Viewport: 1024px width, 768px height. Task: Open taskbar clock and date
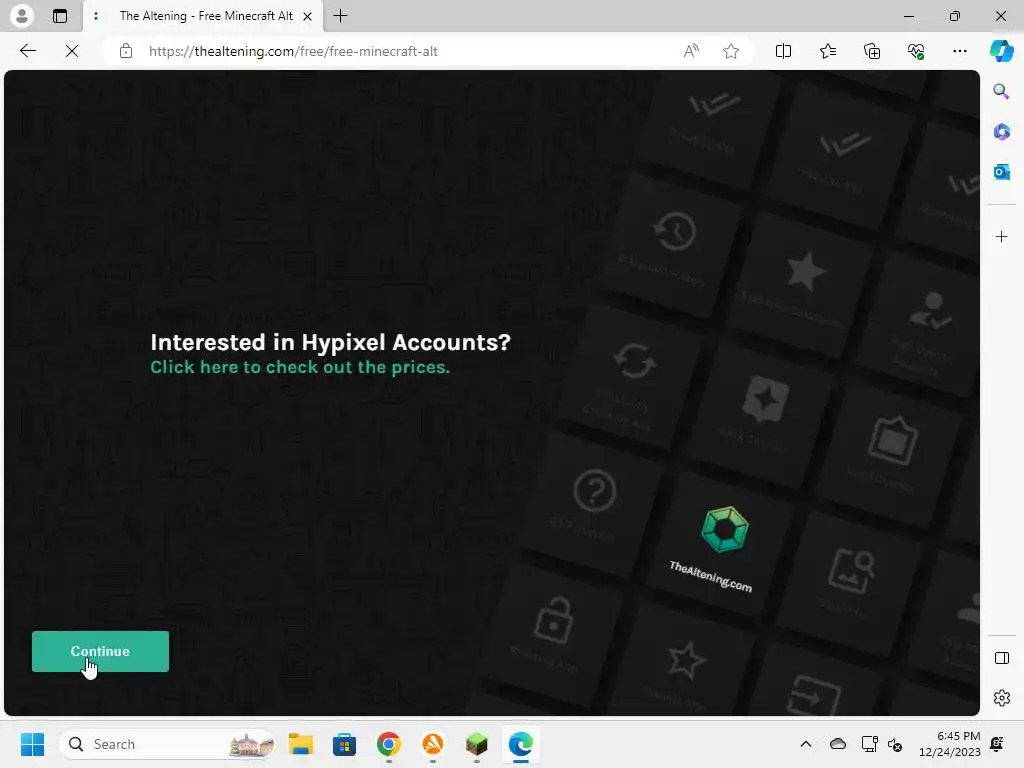(950, 744)
